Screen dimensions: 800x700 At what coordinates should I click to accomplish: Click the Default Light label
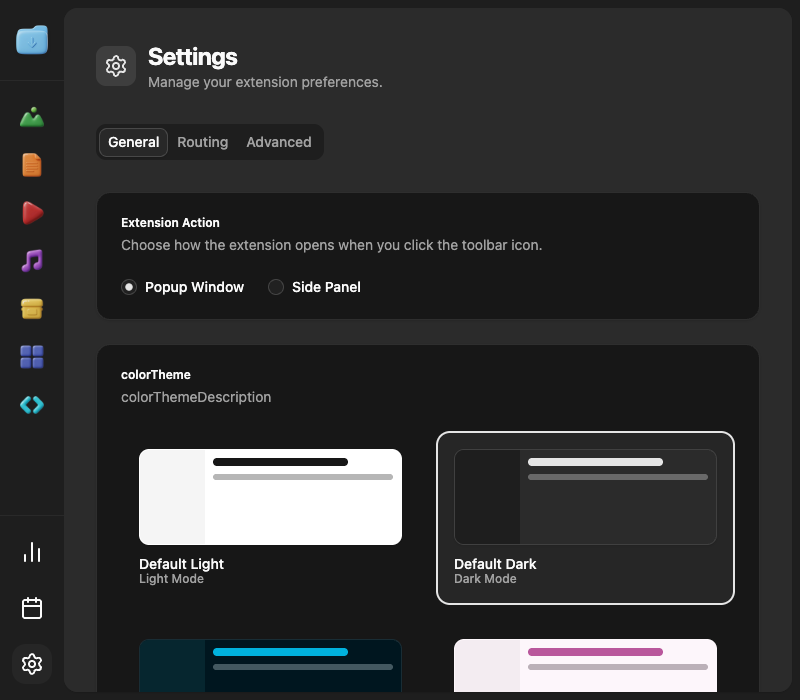tap(182, 564)
